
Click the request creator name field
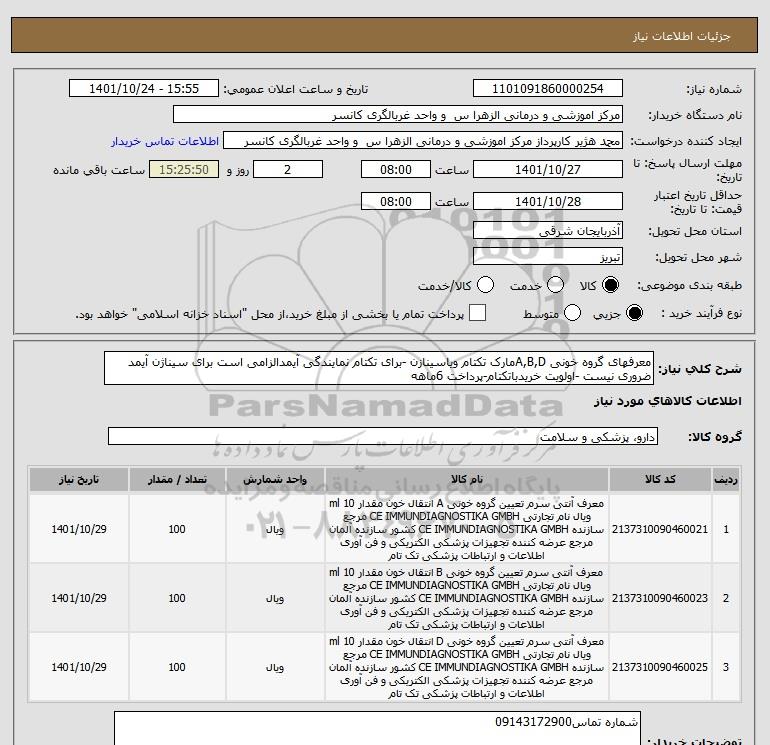coord(423,141)
